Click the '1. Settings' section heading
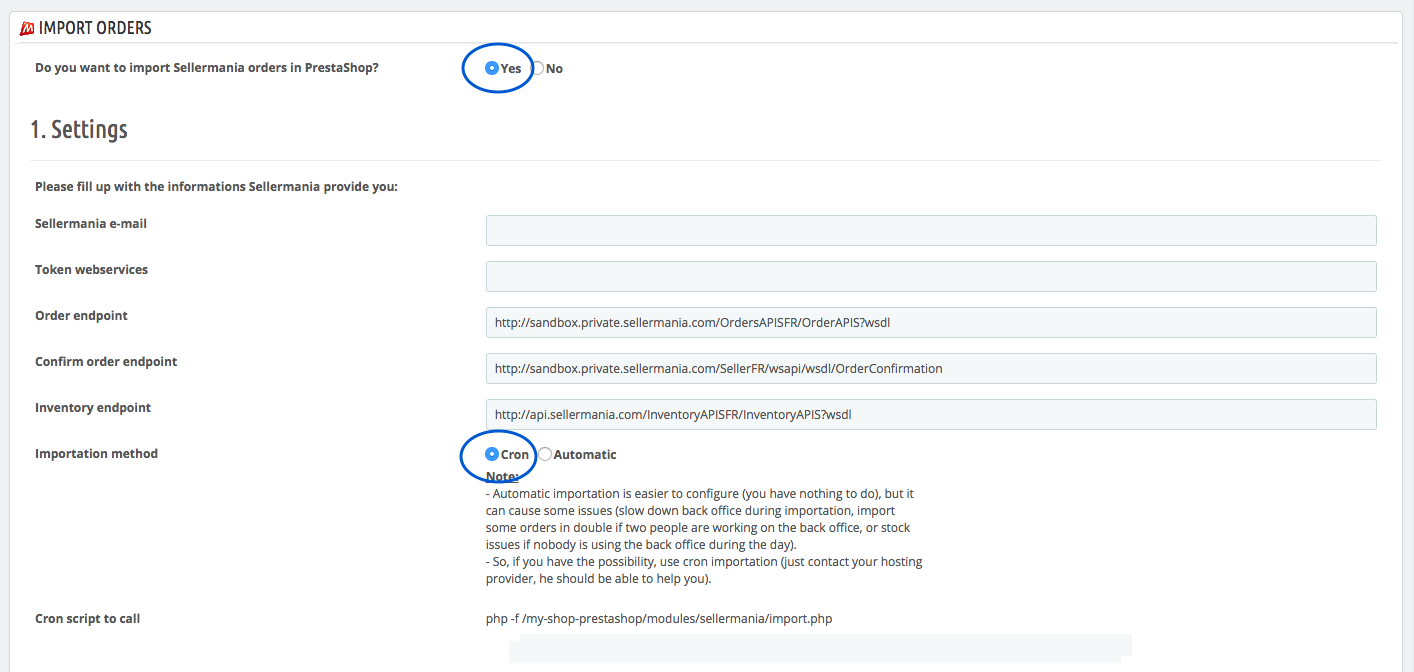 click(x=79, y=129)
